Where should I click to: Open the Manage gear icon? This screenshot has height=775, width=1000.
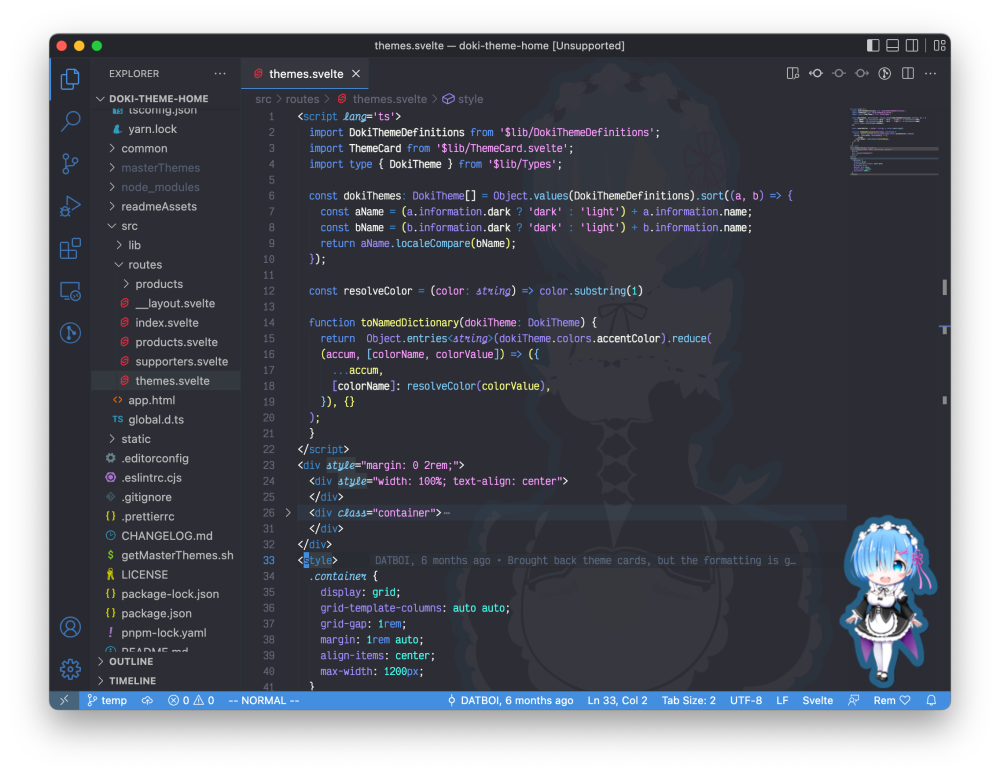coord(70,669)
